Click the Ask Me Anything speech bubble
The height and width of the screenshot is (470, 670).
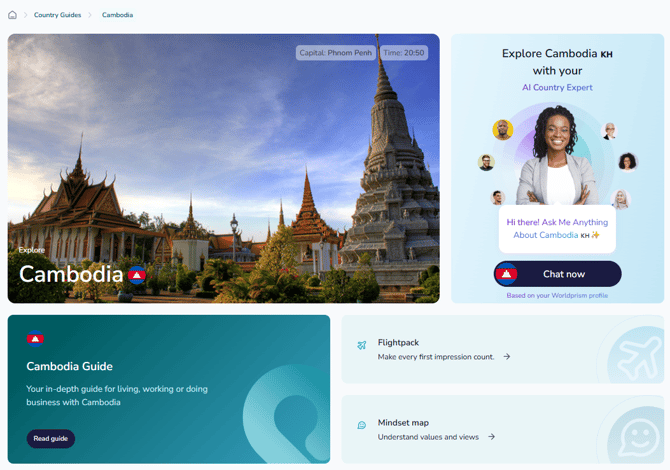tap(557, 229)
